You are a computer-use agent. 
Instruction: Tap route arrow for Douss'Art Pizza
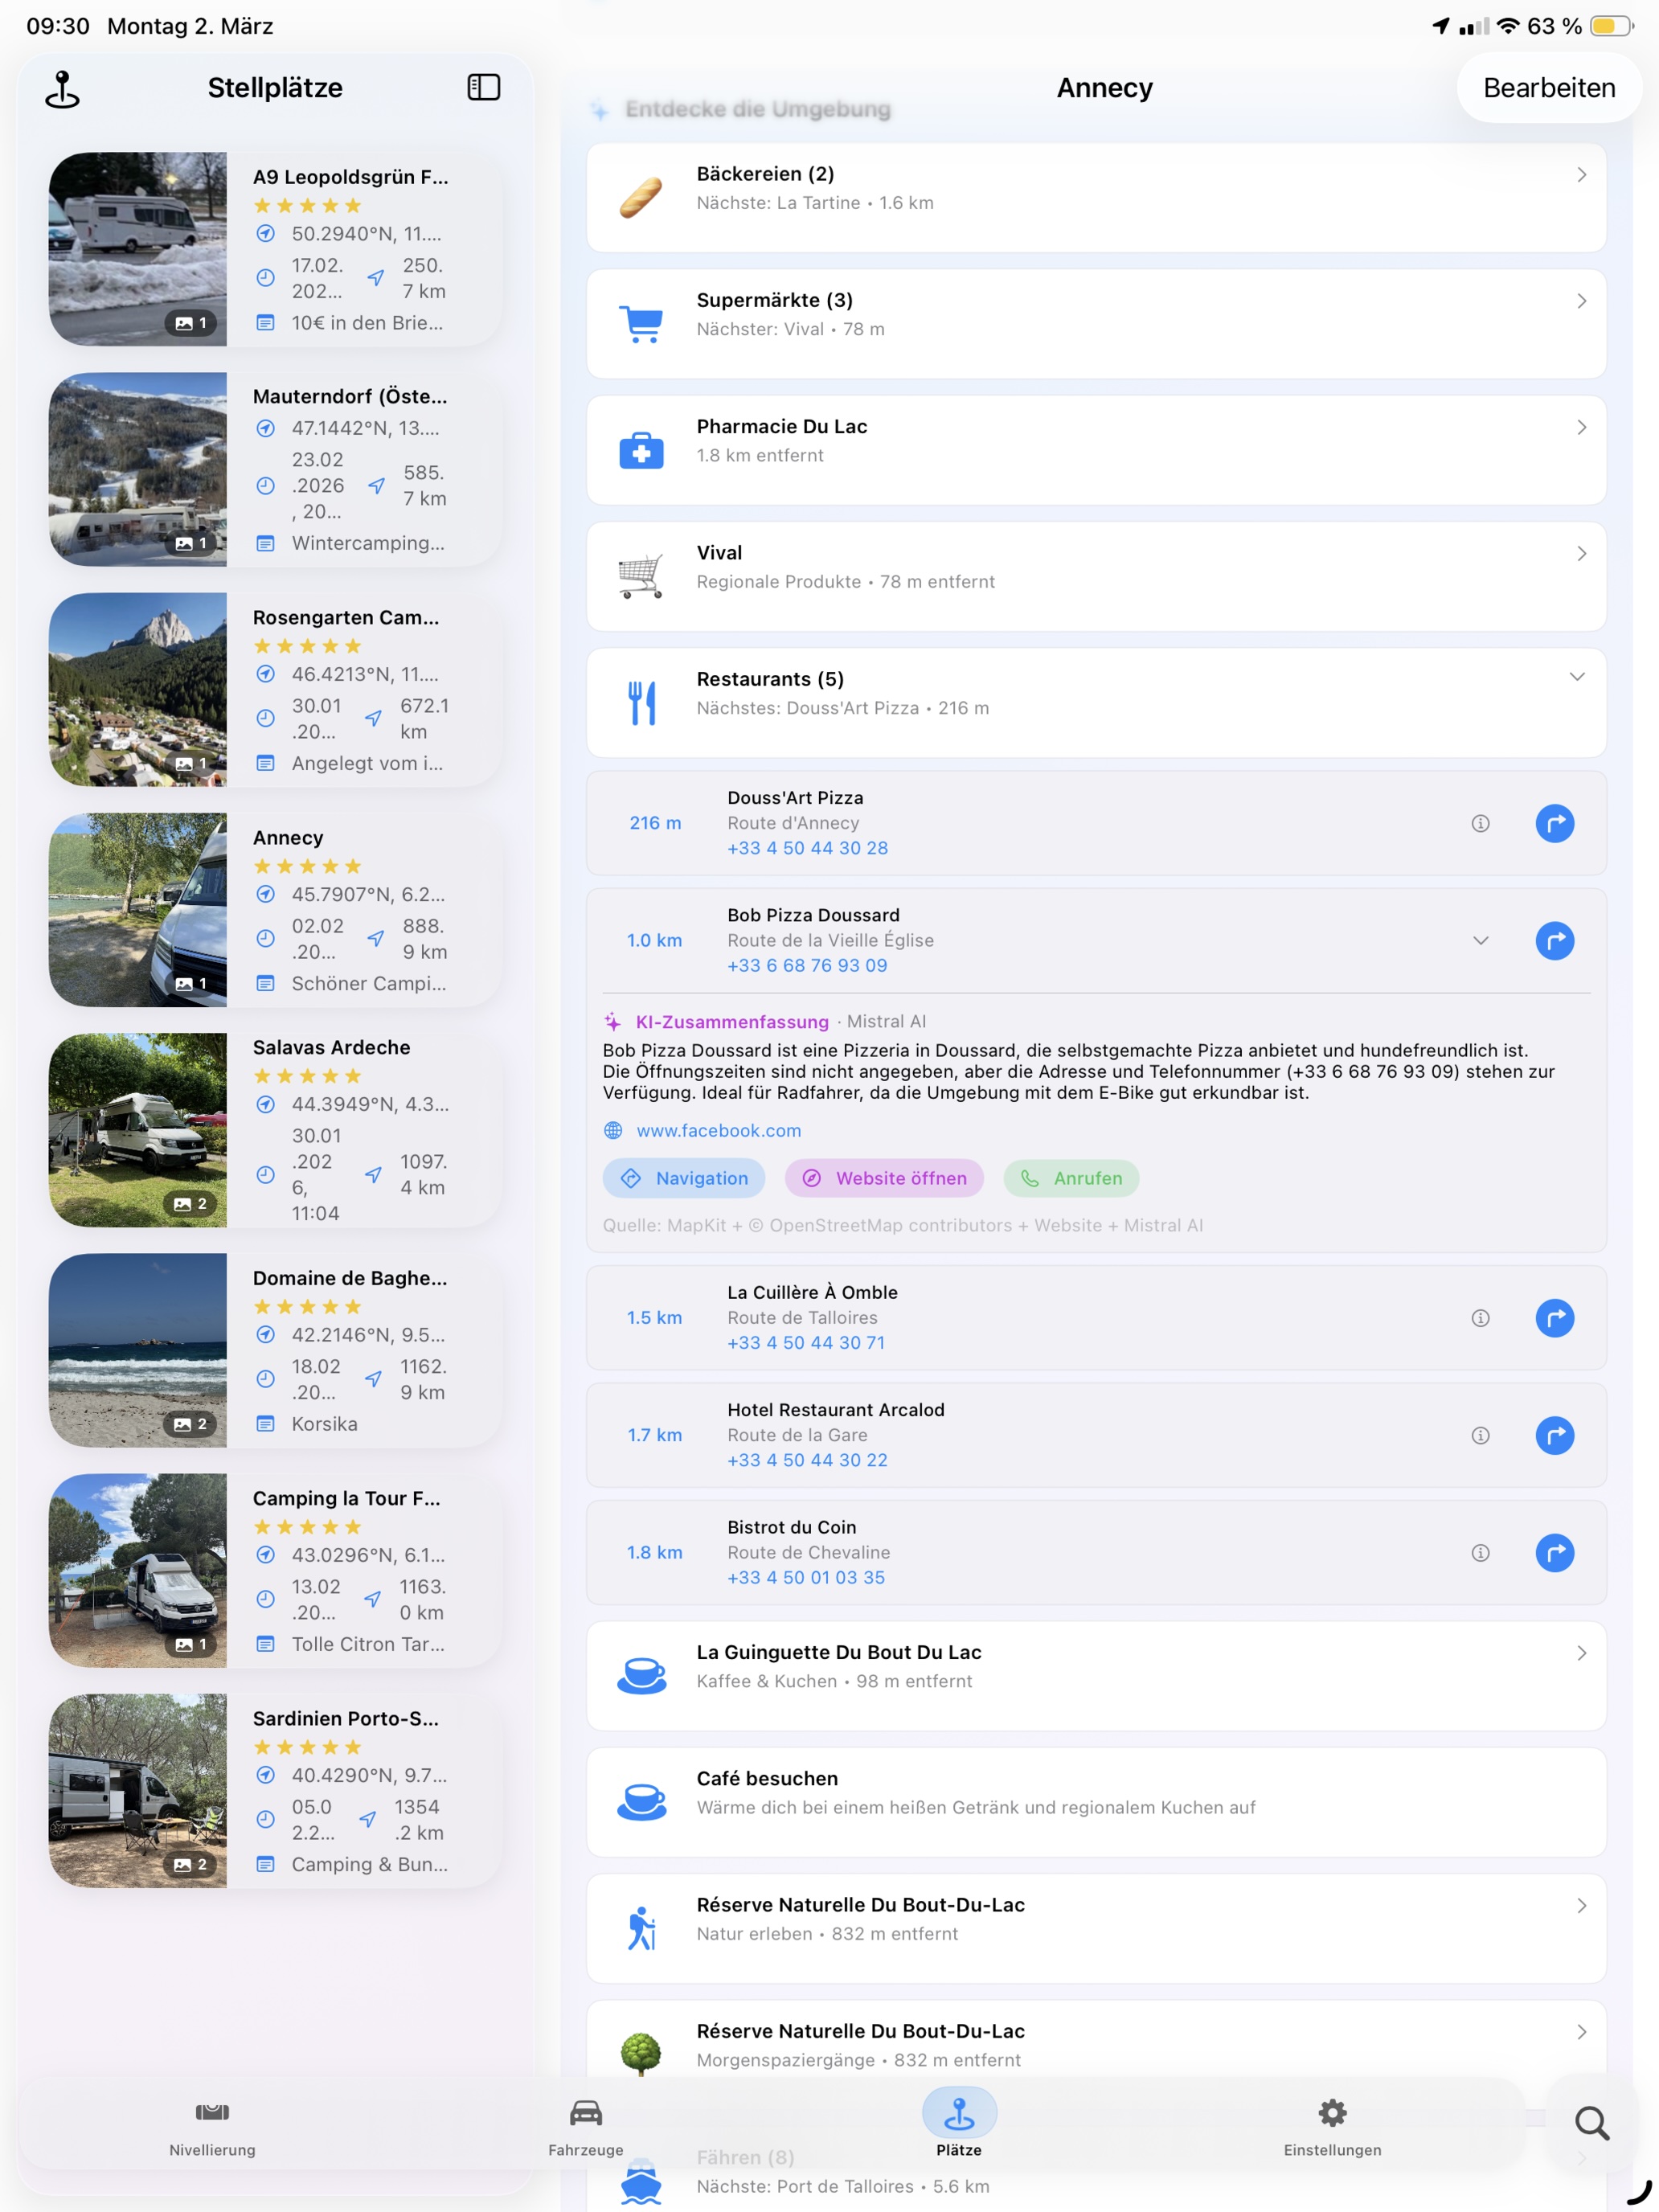[1554, 823]
